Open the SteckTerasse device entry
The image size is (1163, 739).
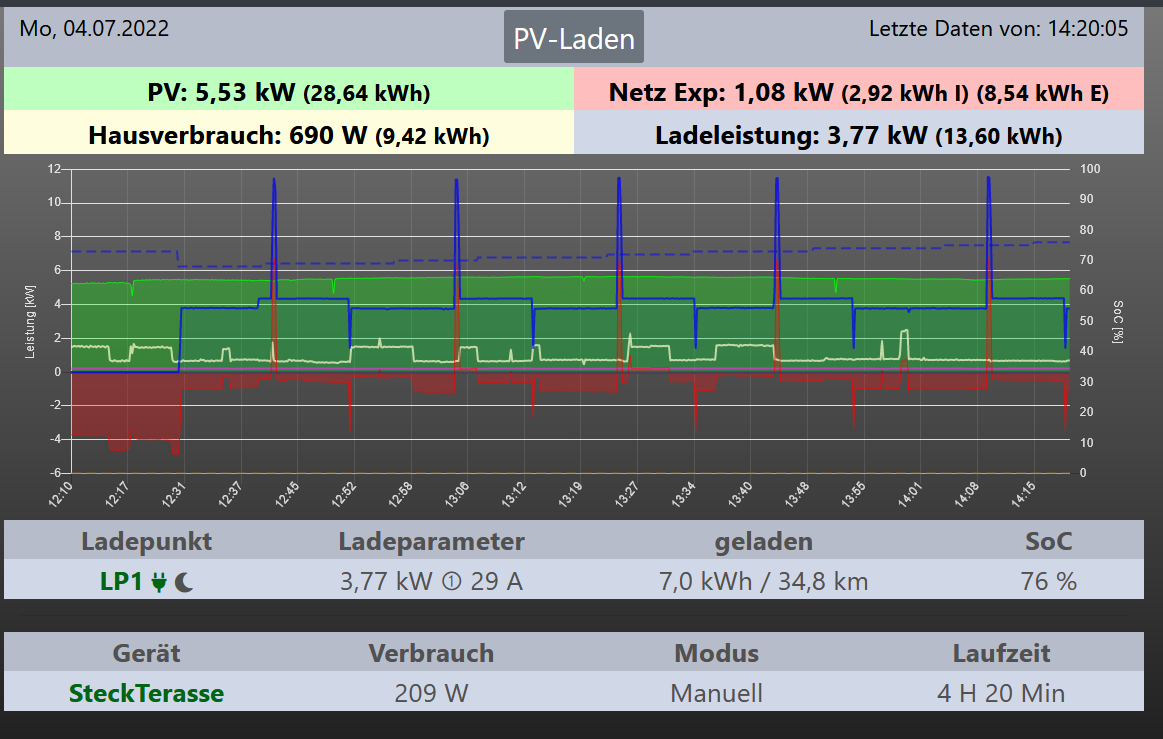[146, 693]
